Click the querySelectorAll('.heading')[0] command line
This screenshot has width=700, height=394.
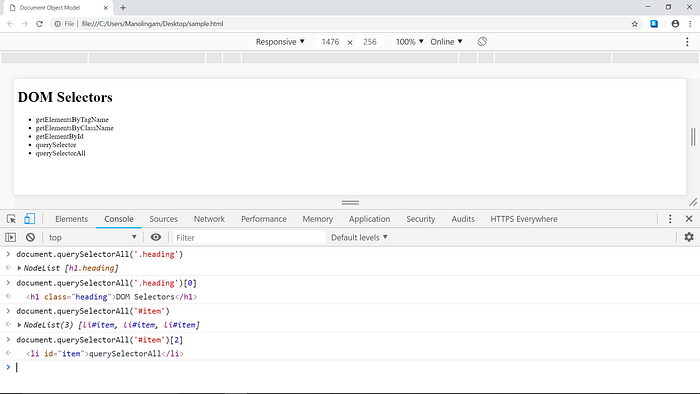(106, 283)
